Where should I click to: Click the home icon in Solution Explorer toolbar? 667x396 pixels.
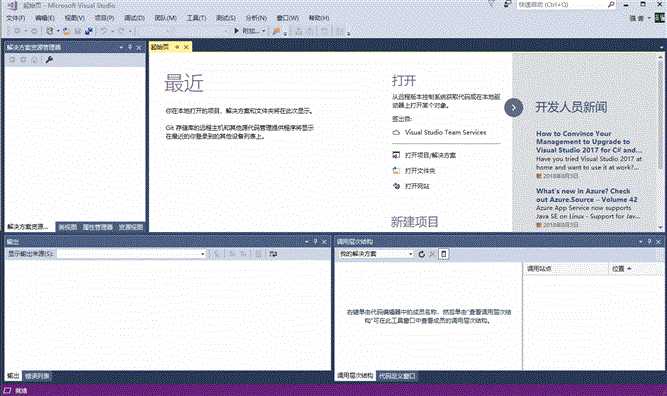coord(35,60)
